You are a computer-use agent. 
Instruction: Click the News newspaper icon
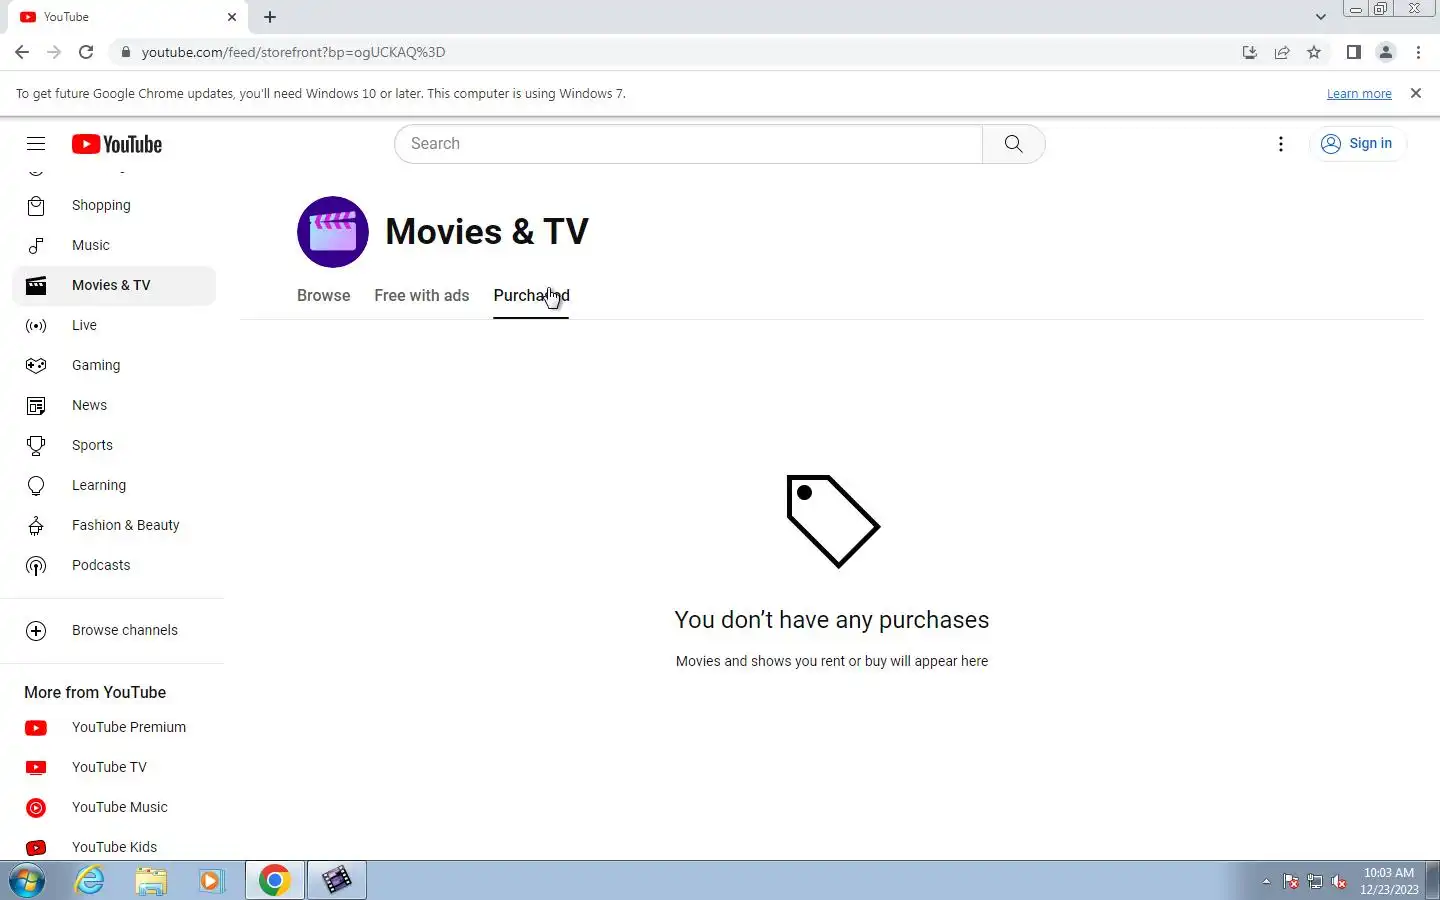(x=36, y=405)
